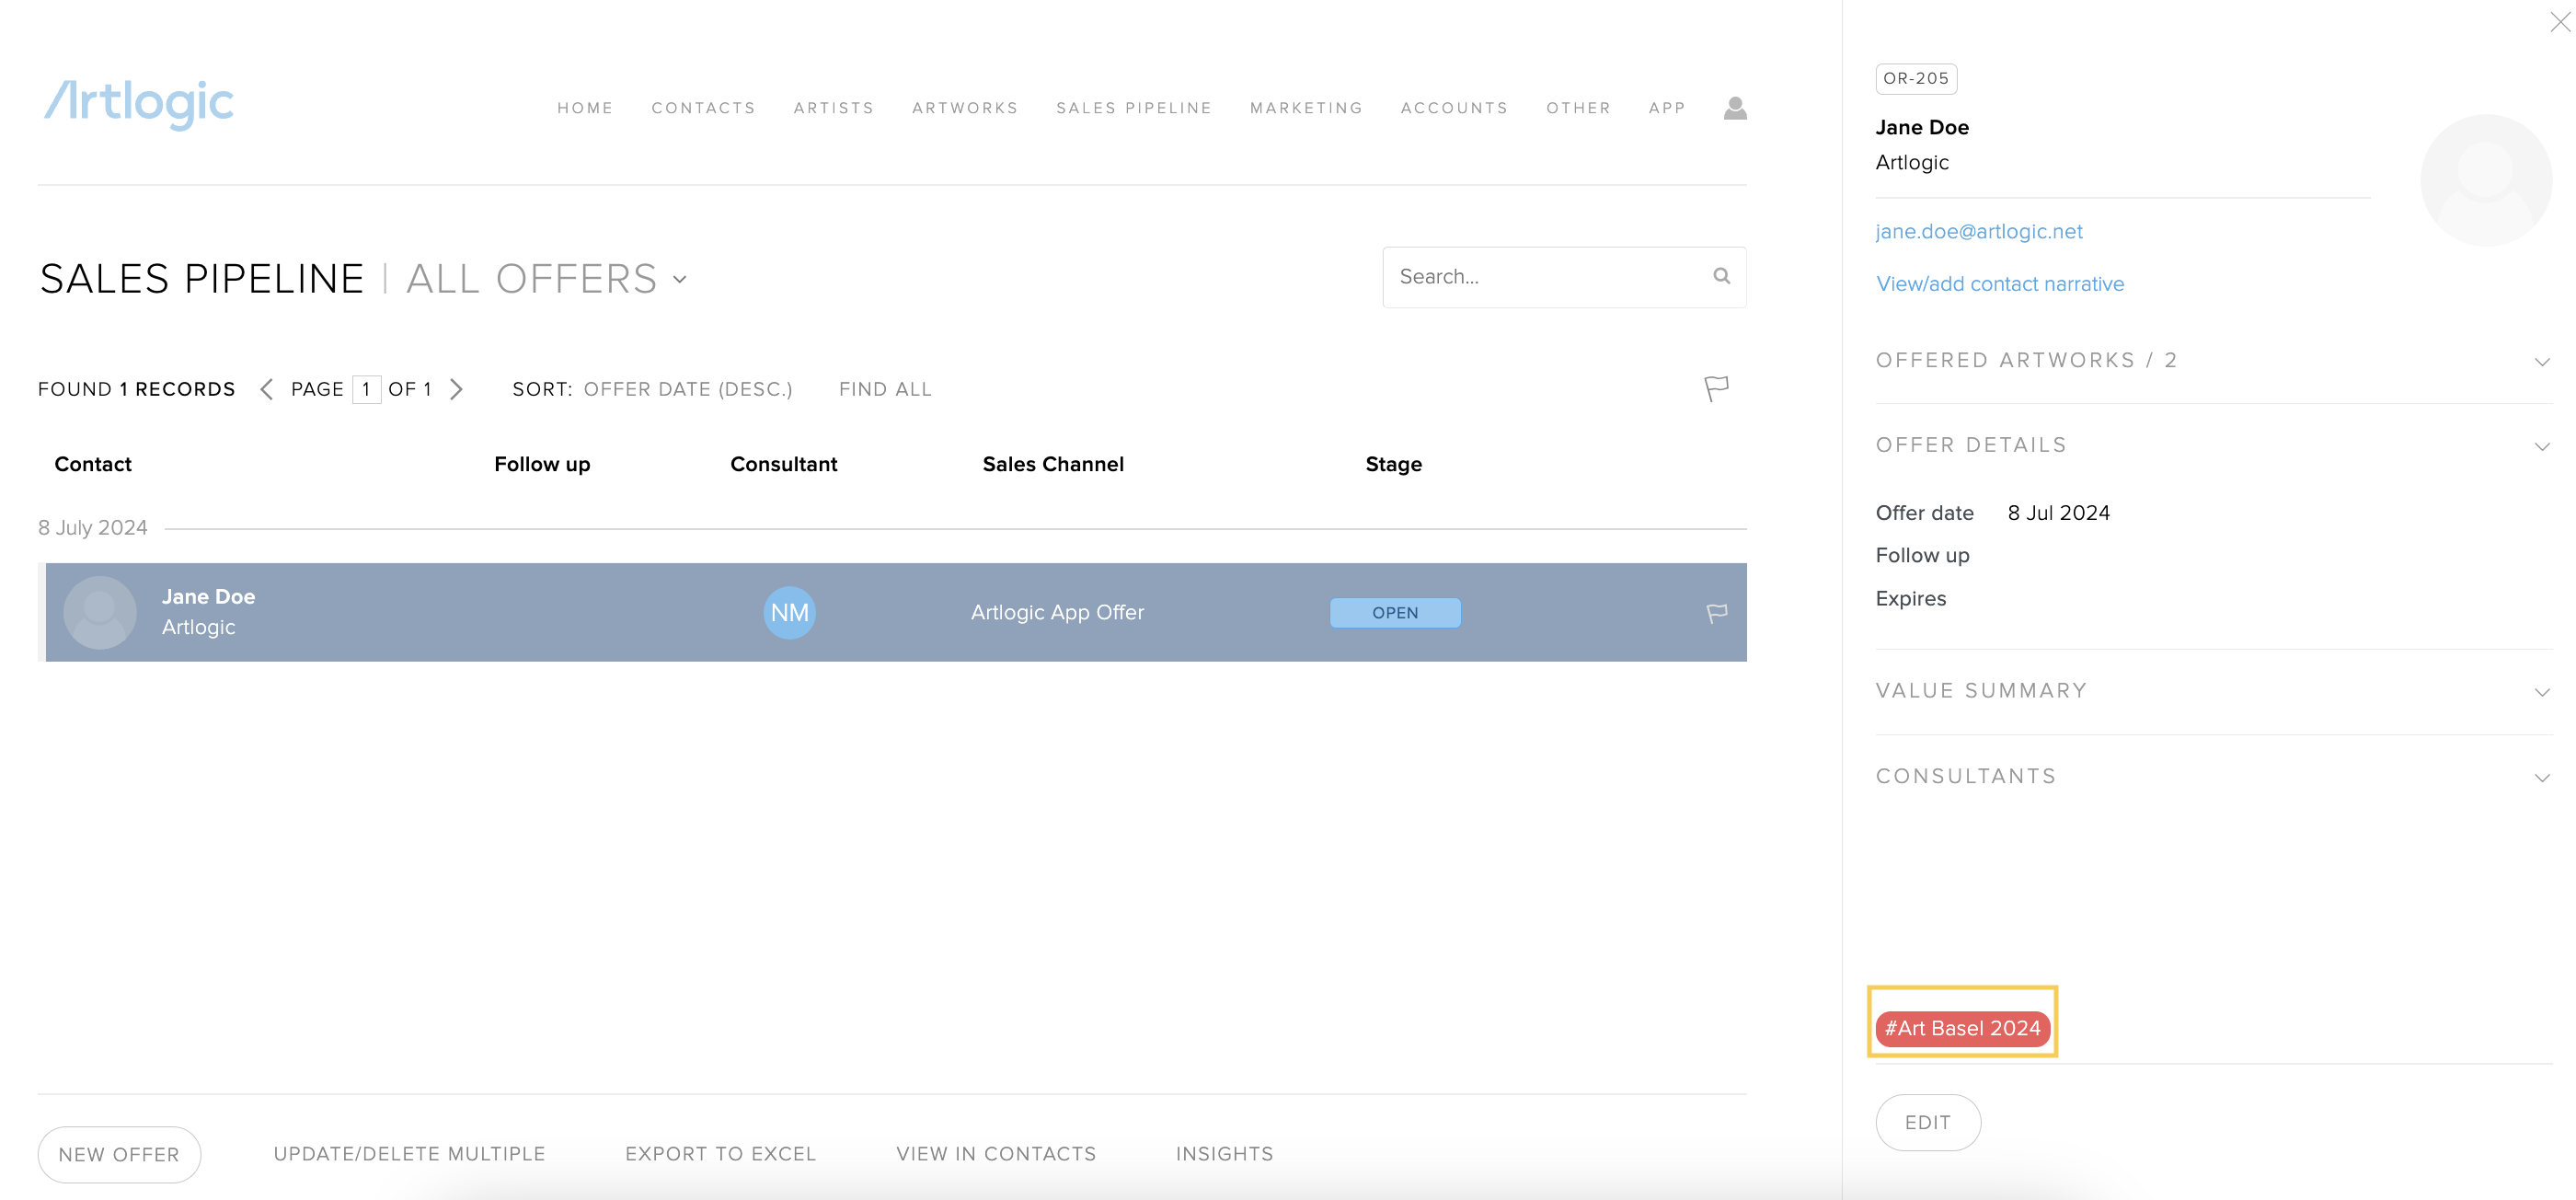The image size is (2576, 1200).
Task: Click the flag icon above the table
Action: click(1716, 388)
